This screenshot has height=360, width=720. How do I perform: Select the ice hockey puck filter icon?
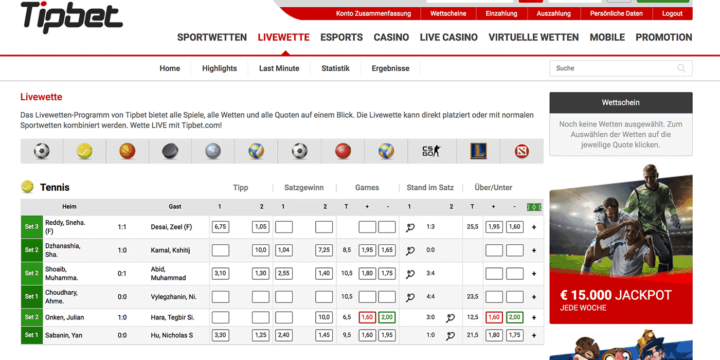pyautogui.click(x=170, y=151)
